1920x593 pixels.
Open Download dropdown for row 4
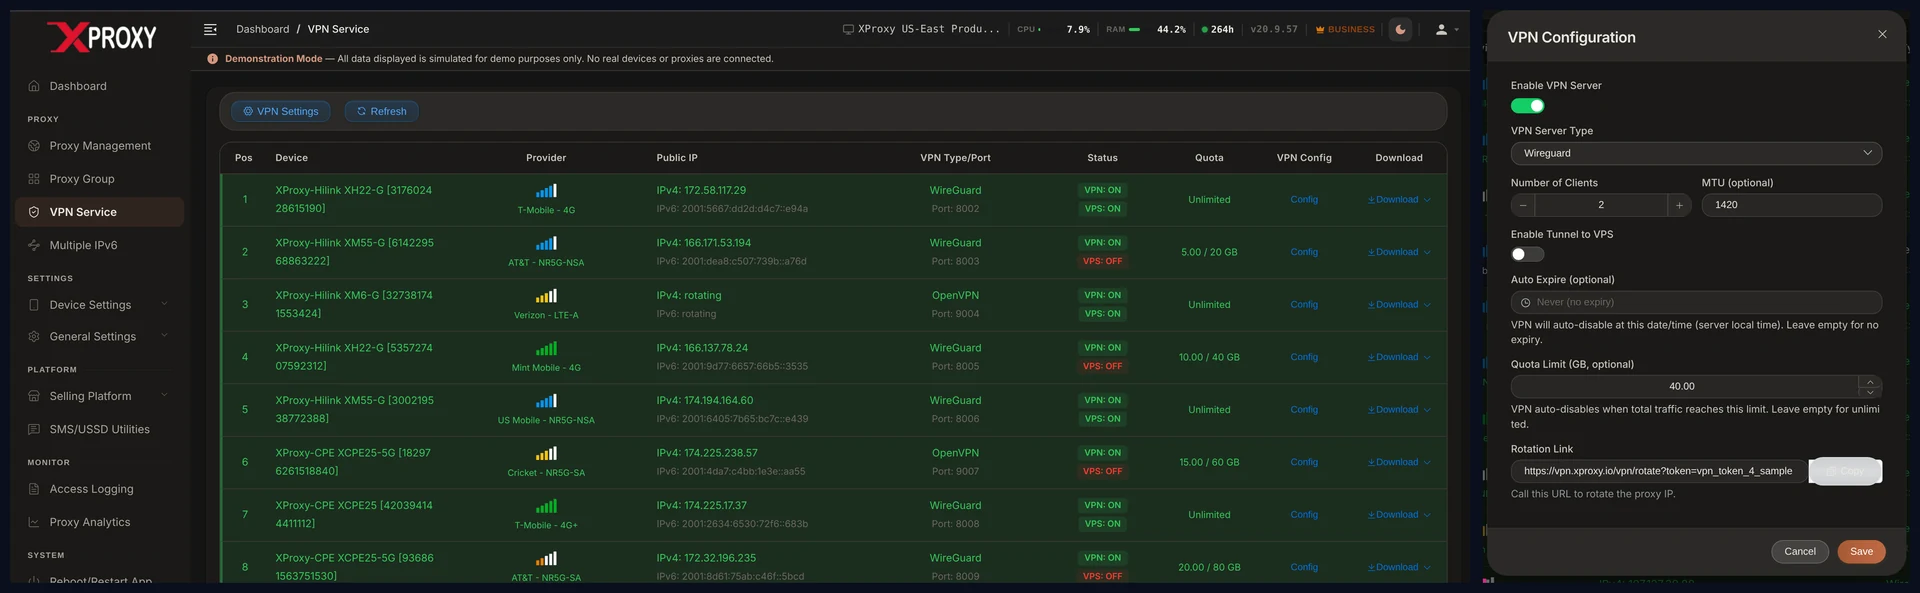(x=1399, y=357)
